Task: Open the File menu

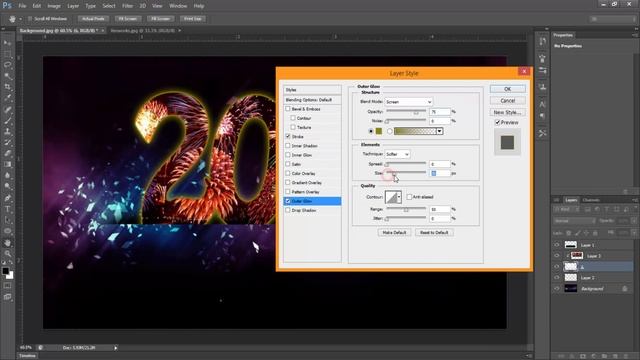Action: (22, 6)
